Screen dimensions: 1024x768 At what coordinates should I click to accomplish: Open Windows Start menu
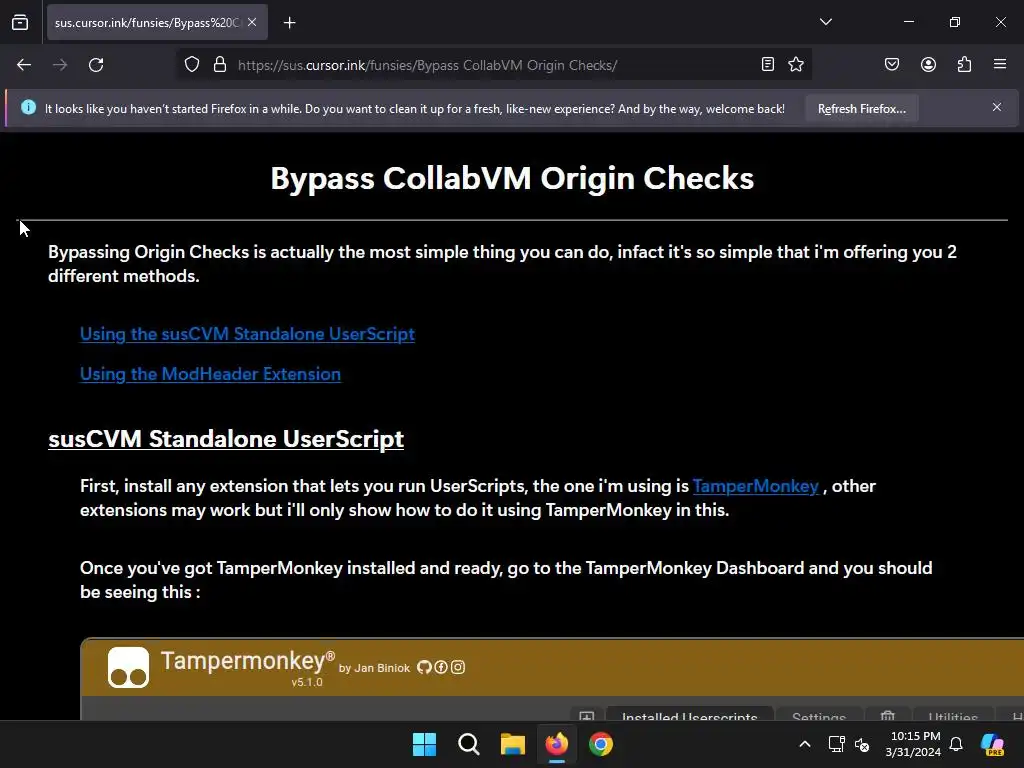424,744
